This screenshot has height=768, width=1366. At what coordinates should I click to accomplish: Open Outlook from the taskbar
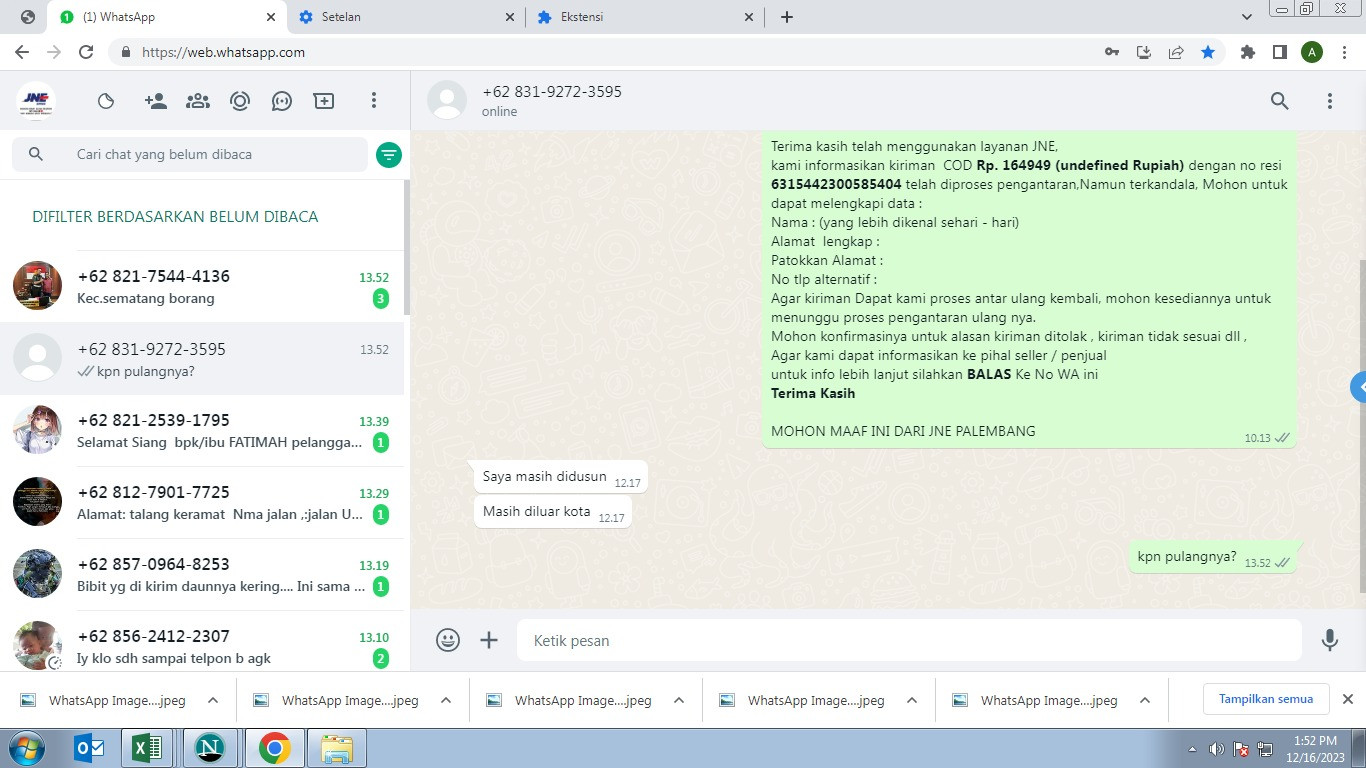click(90, 748)
